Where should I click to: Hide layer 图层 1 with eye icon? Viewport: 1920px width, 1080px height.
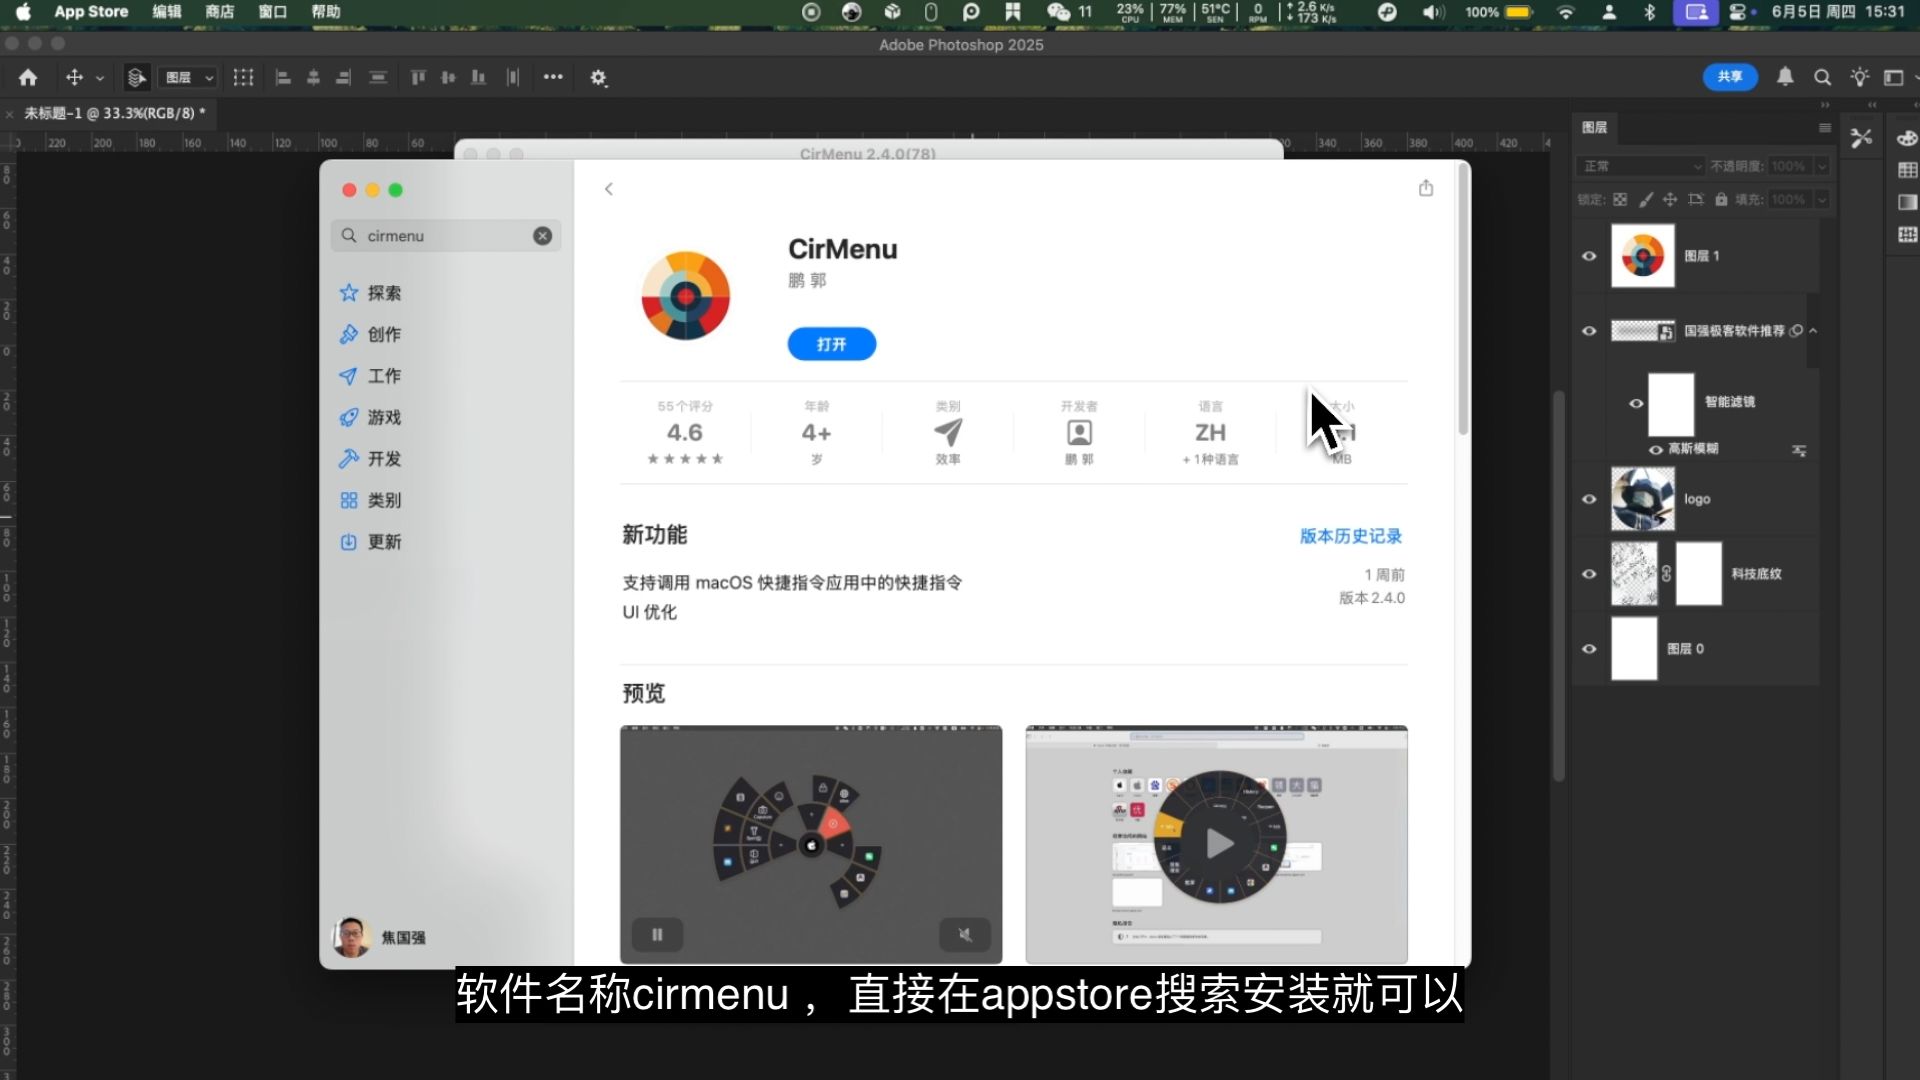[x=1589, y=256]
